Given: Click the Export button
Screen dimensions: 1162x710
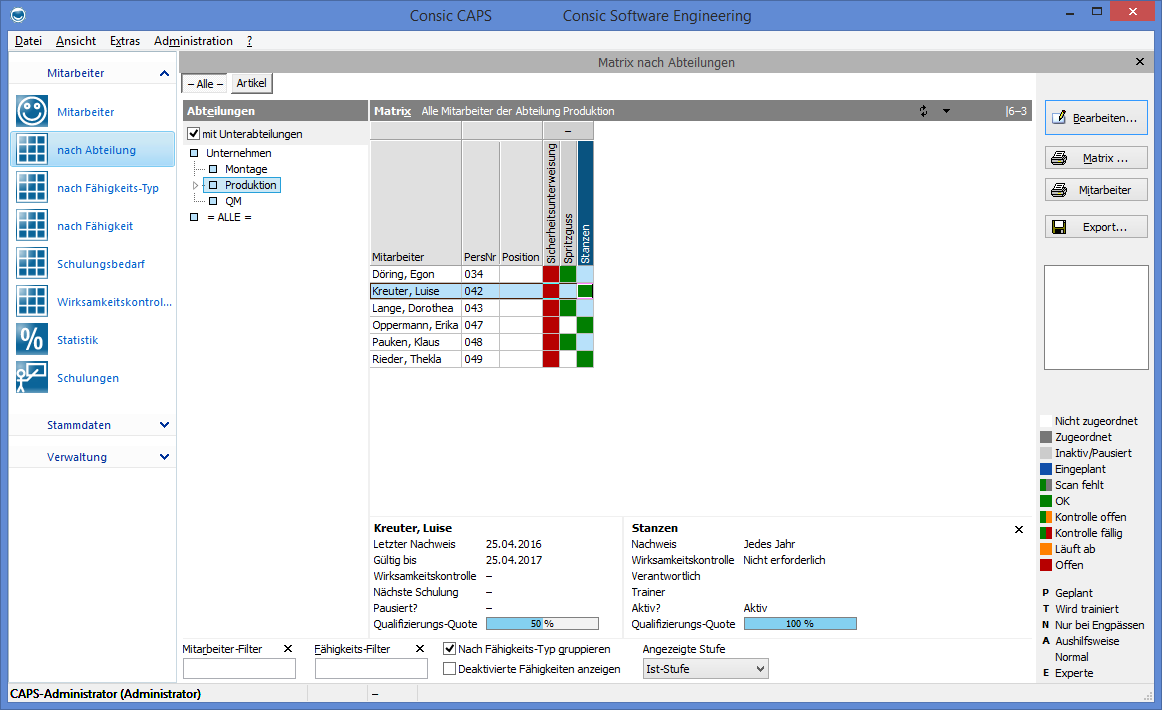Looking at the screenshot, I should (x=1095, y=227).
